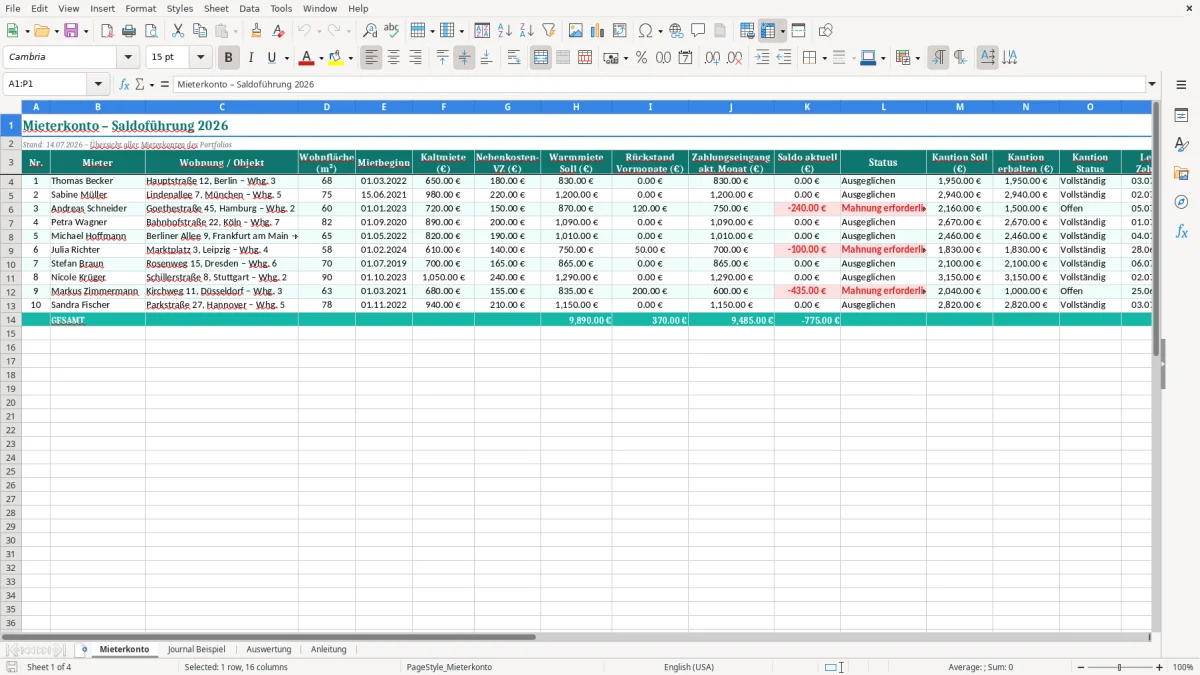
Task: Toggle Underline formatting
Action: 272,58
